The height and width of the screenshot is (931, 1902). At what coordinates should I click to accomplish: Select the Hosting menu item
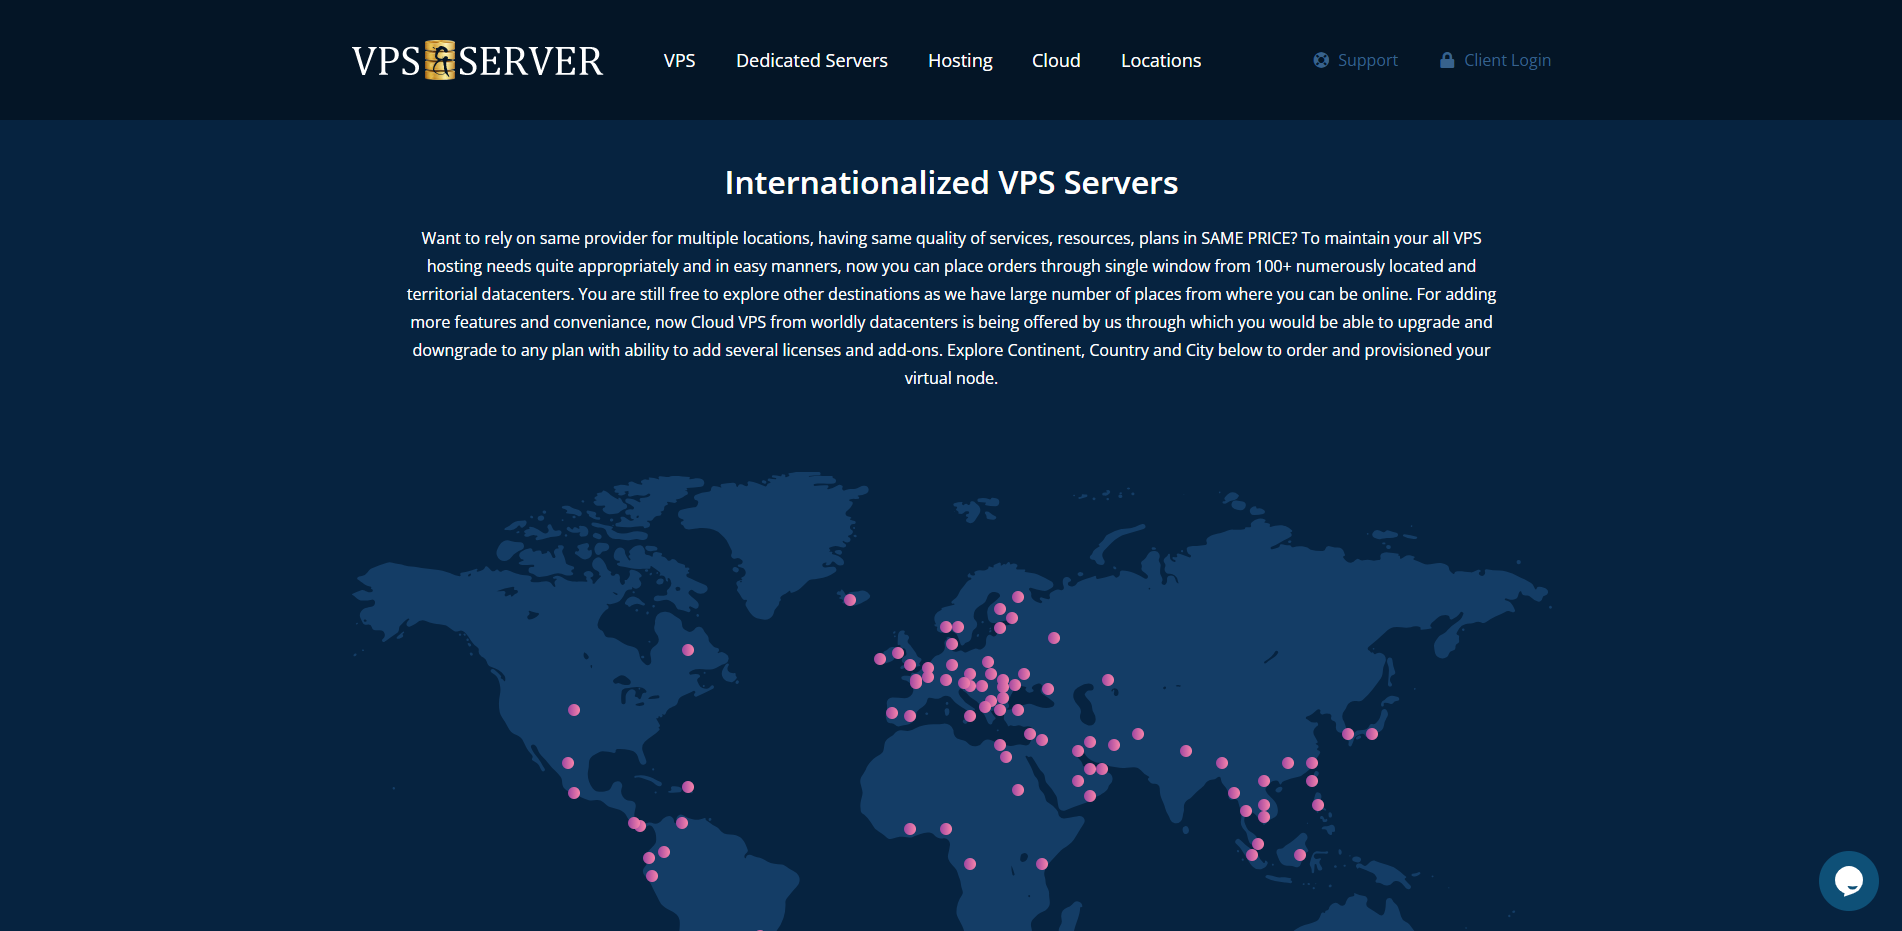[x=960, y=61]
